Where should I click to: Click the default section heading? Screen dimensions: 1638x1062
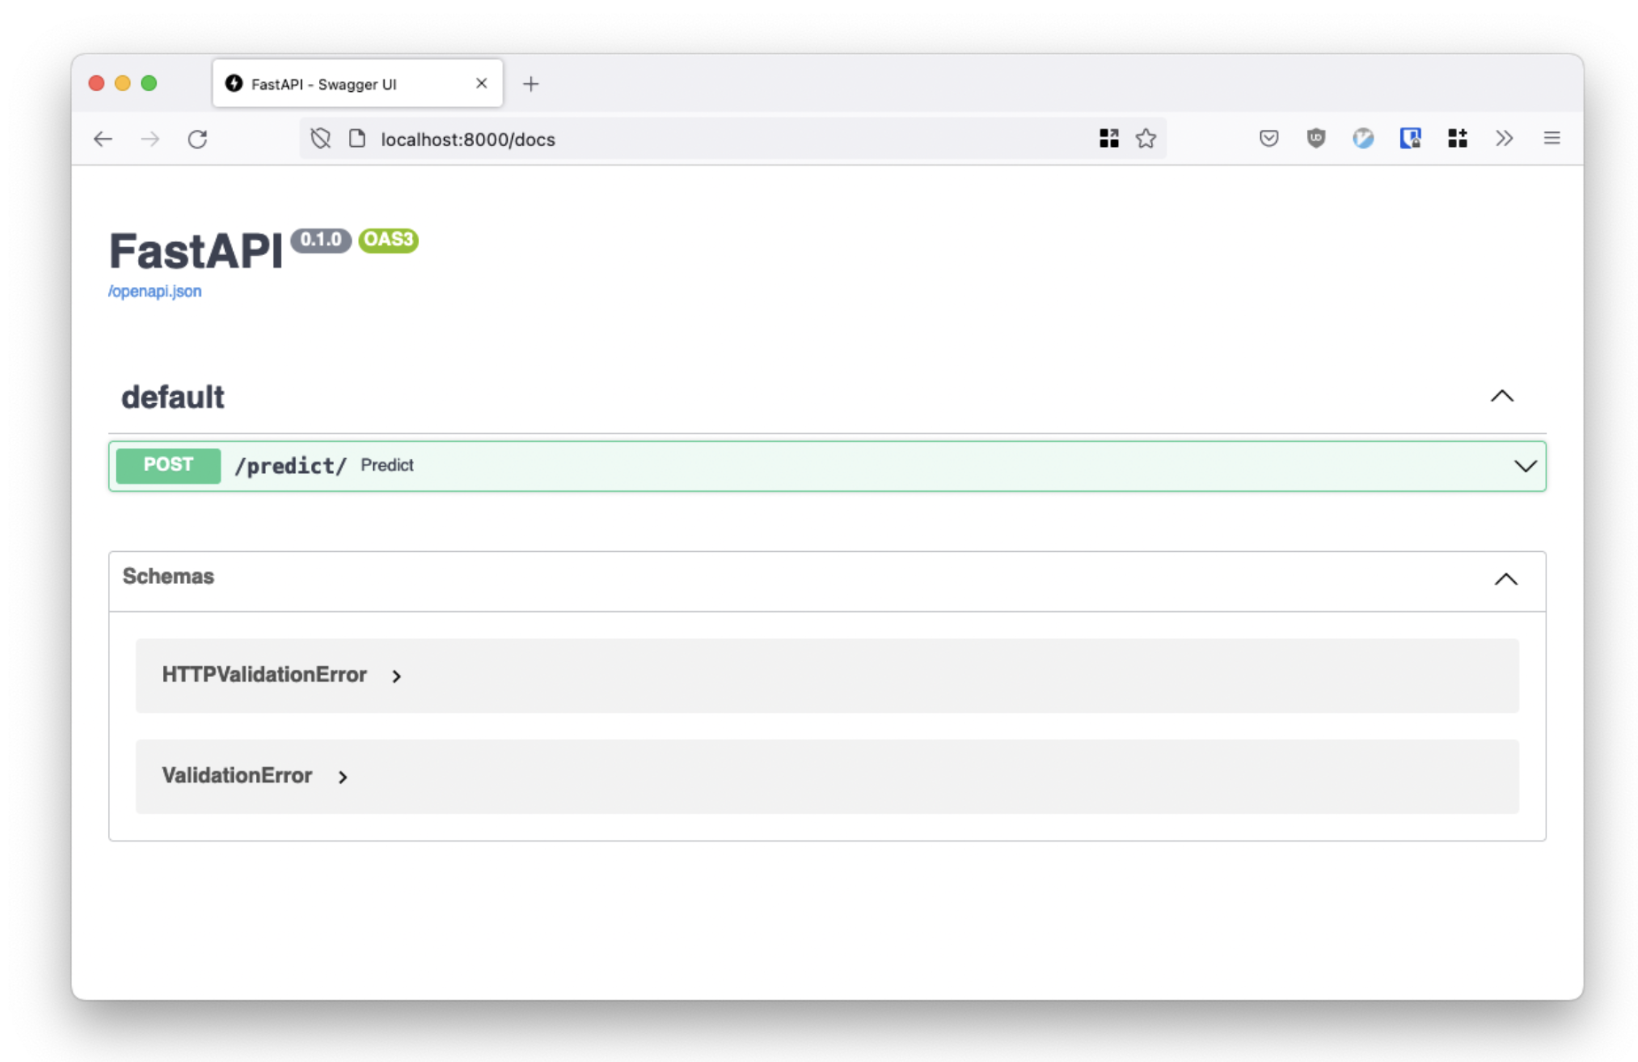pos(173,397)
